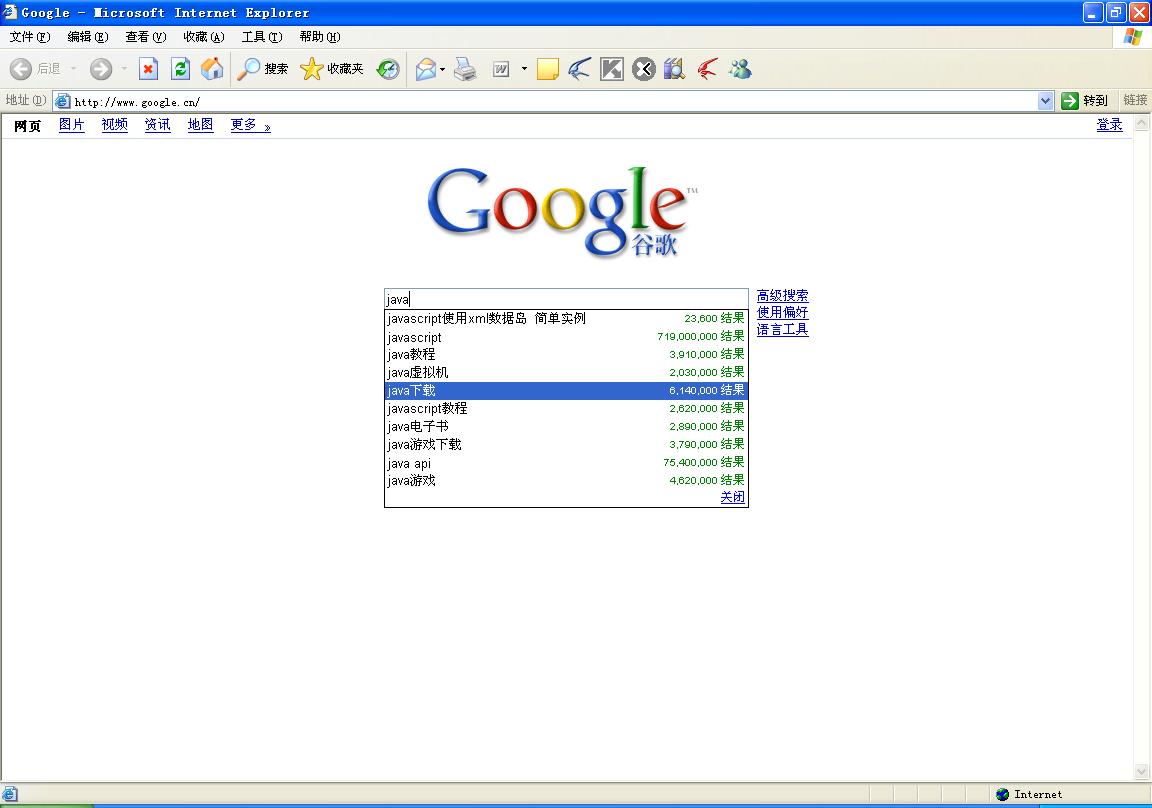This screenshot has height=808, width=1152.
Task: Show browsing History clock icon
Action: (388, 69)
